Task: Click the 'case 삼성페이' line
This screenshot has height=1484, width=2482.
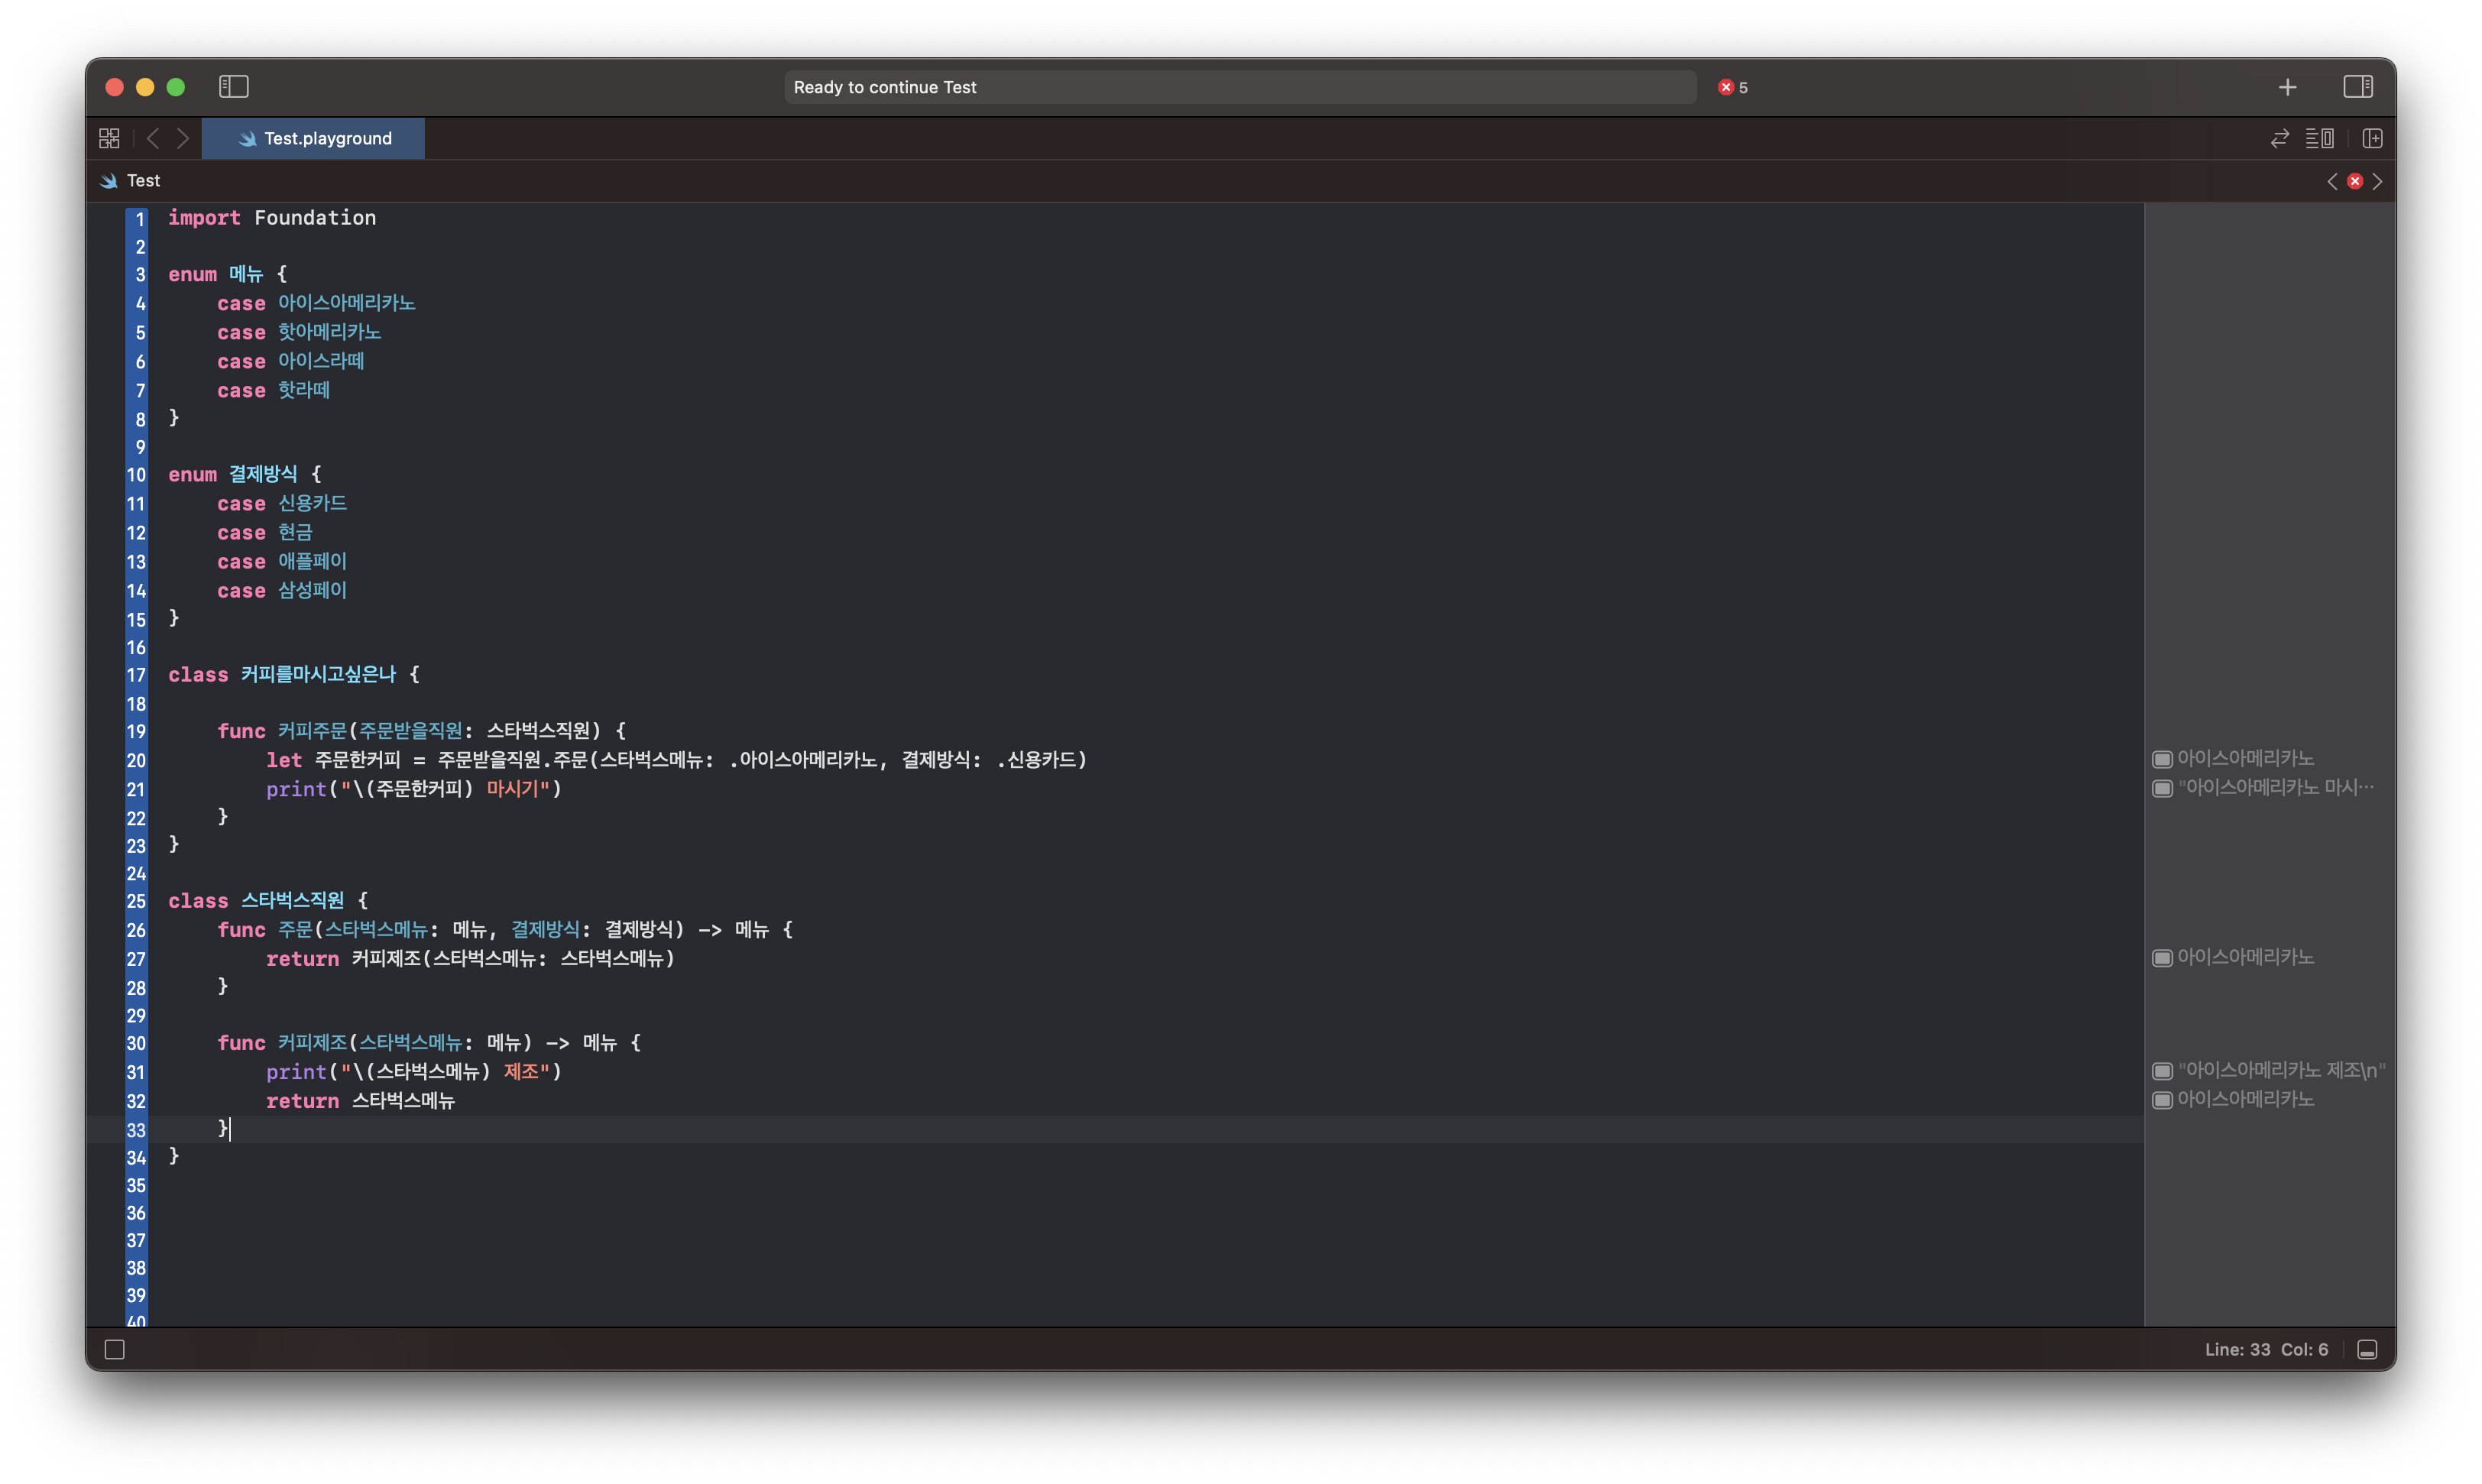Action: click(x=282, y=590)
